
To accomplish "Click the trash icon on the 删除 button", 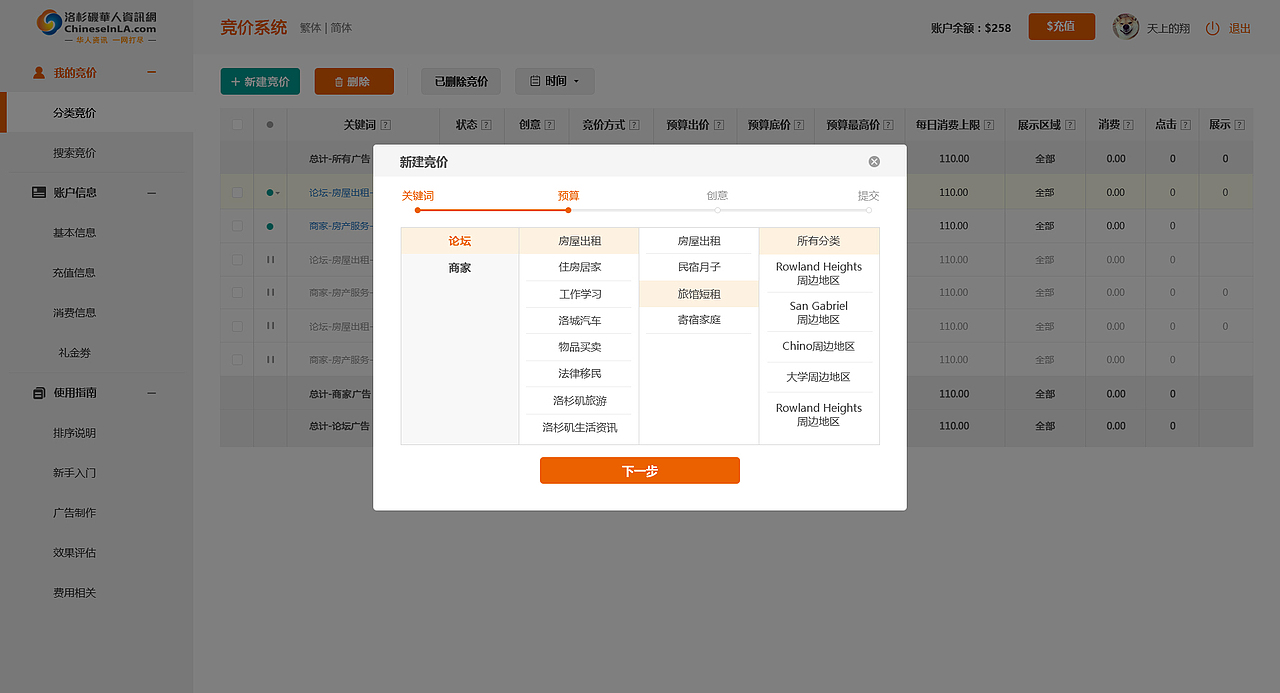I will [338, 81].
